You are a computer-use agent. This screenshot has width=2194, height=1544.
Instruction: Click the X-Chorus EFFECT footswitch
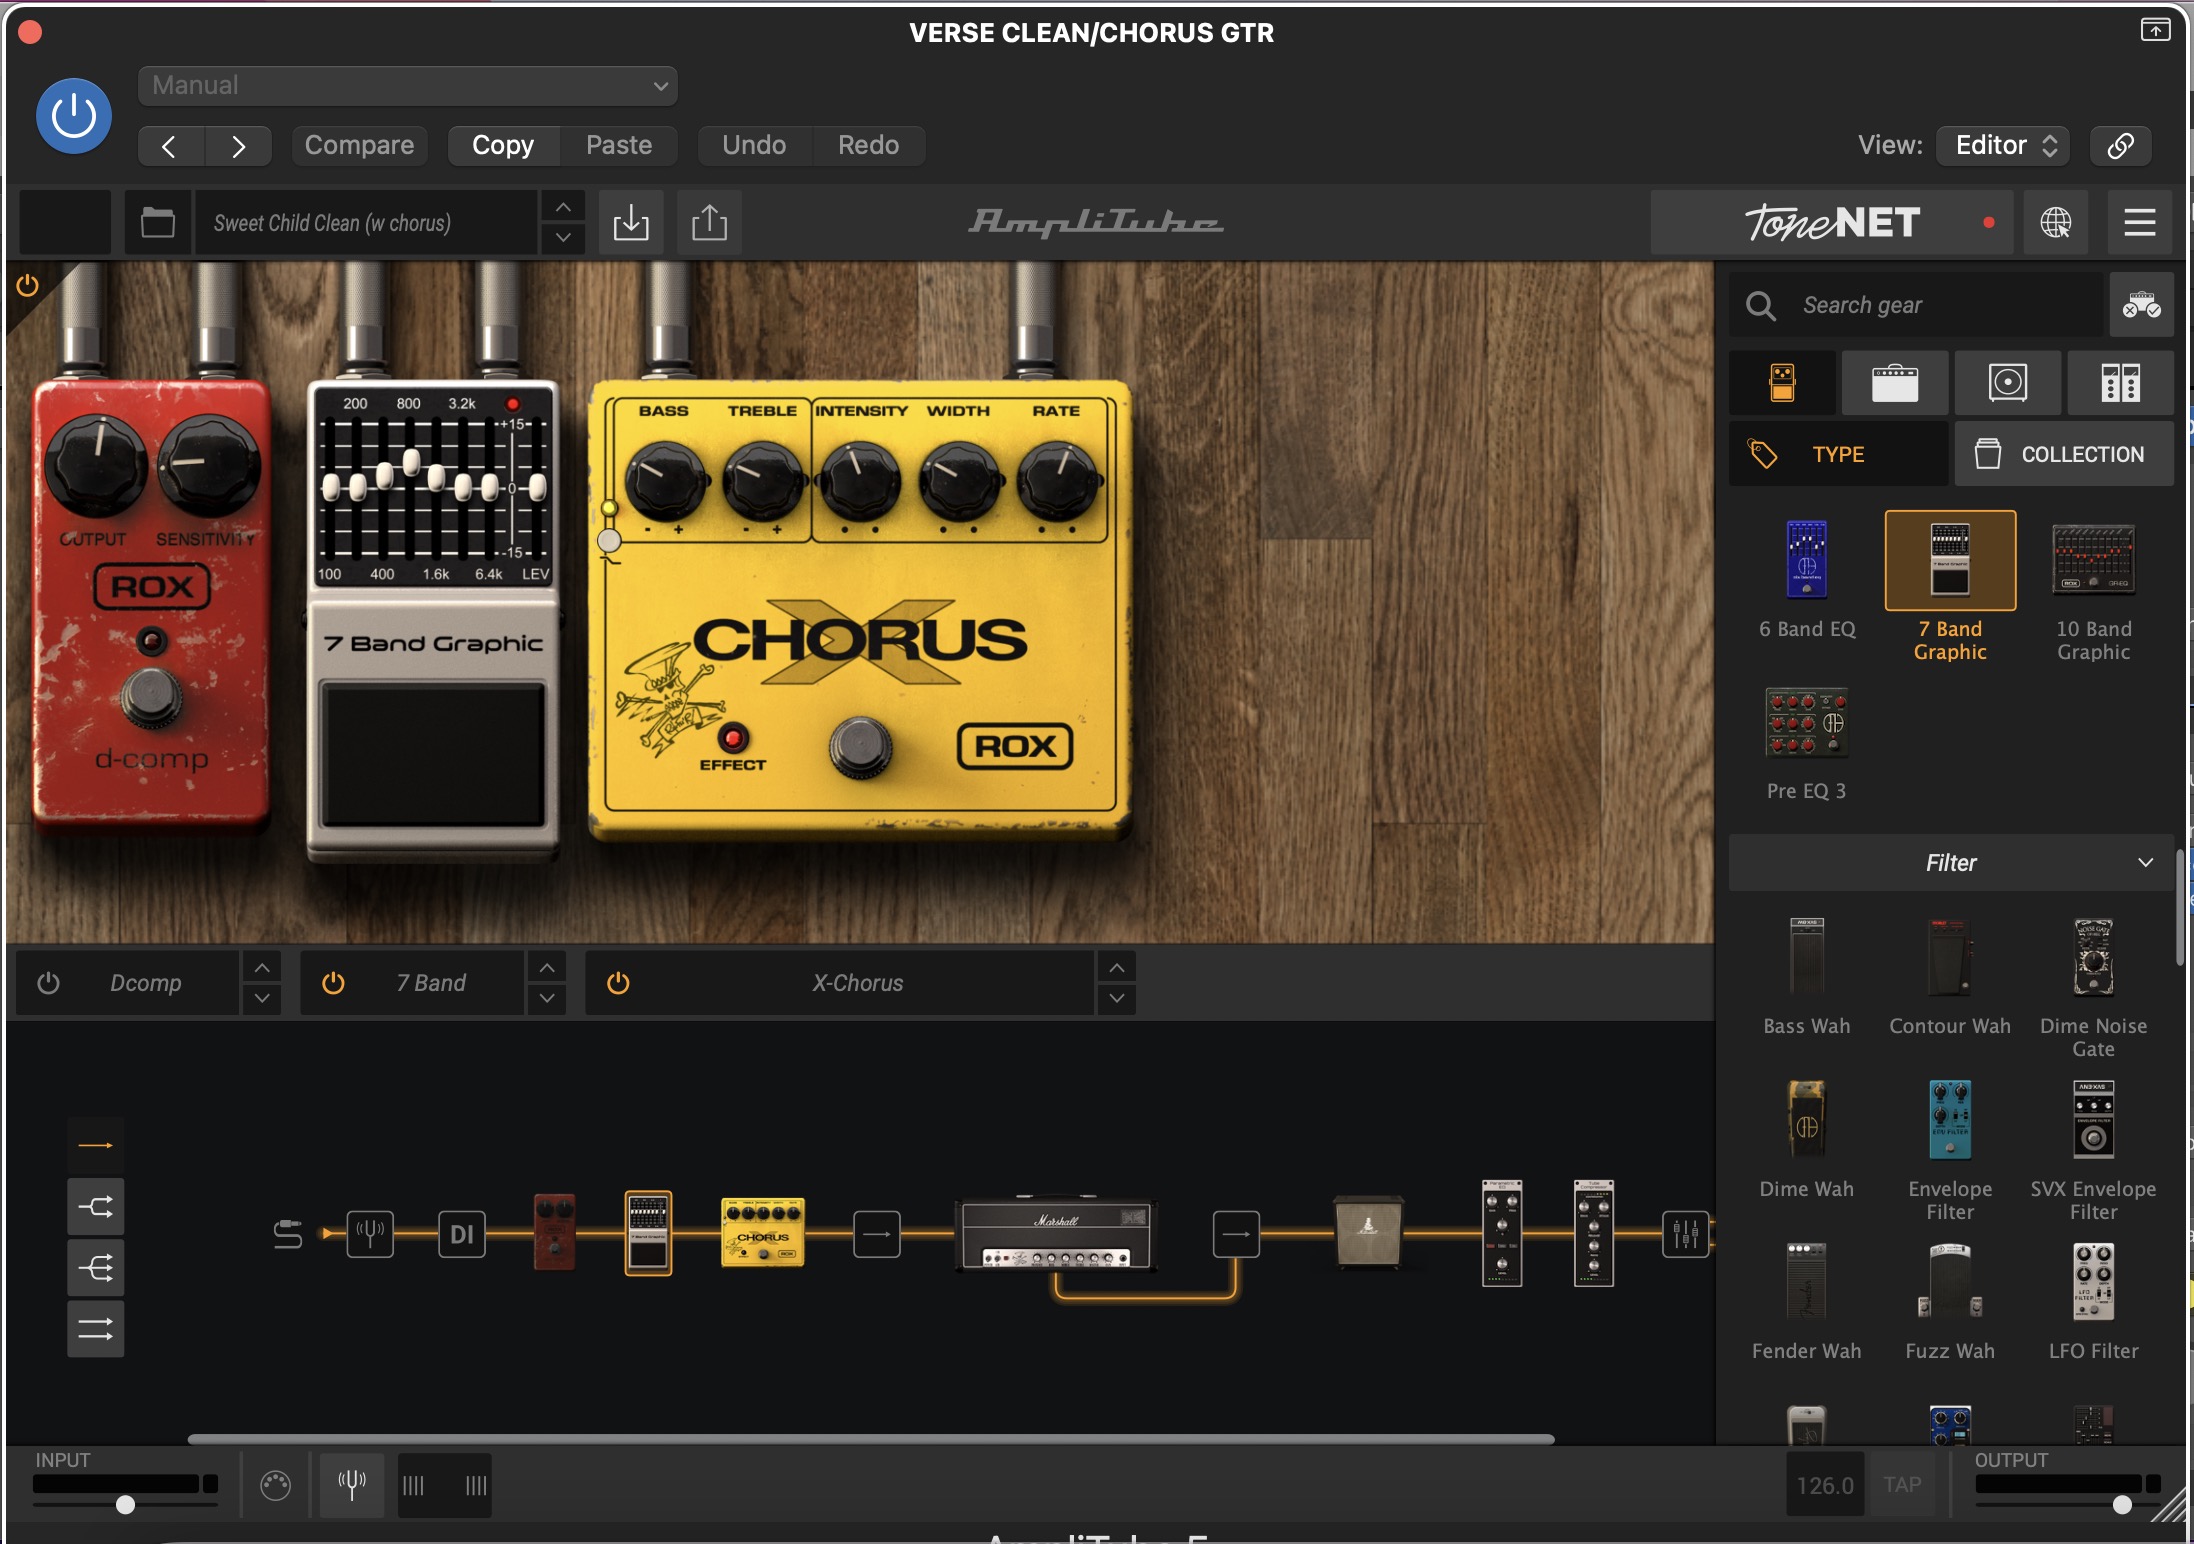[x=861, y=747]
